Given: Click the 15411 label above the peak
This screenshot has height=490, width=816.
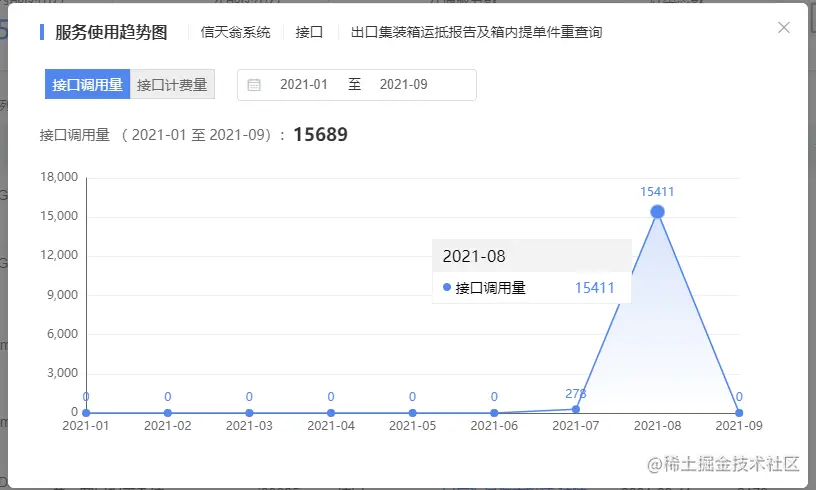Looking at the screenshot, I should click(x=657, y=192).
